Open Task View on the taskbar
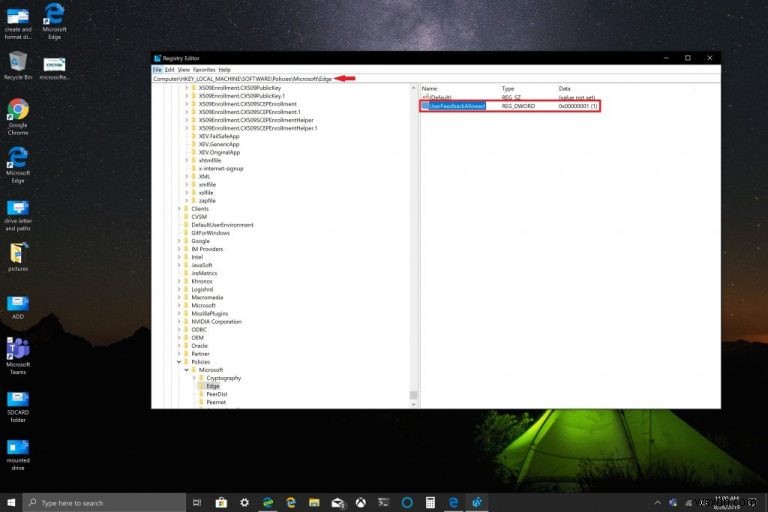This screenshot has height=512, width=768. (x=197, y=502)
